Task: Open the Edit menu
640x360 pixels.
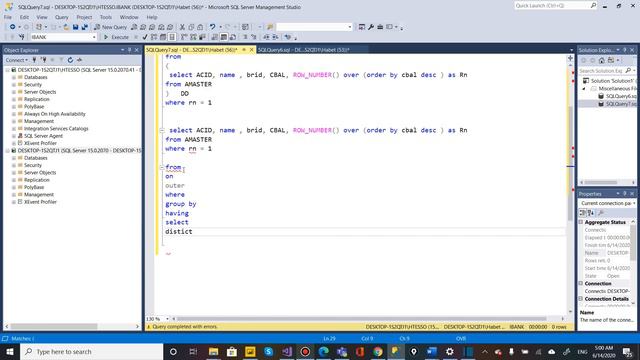Action: click(24, 17)
